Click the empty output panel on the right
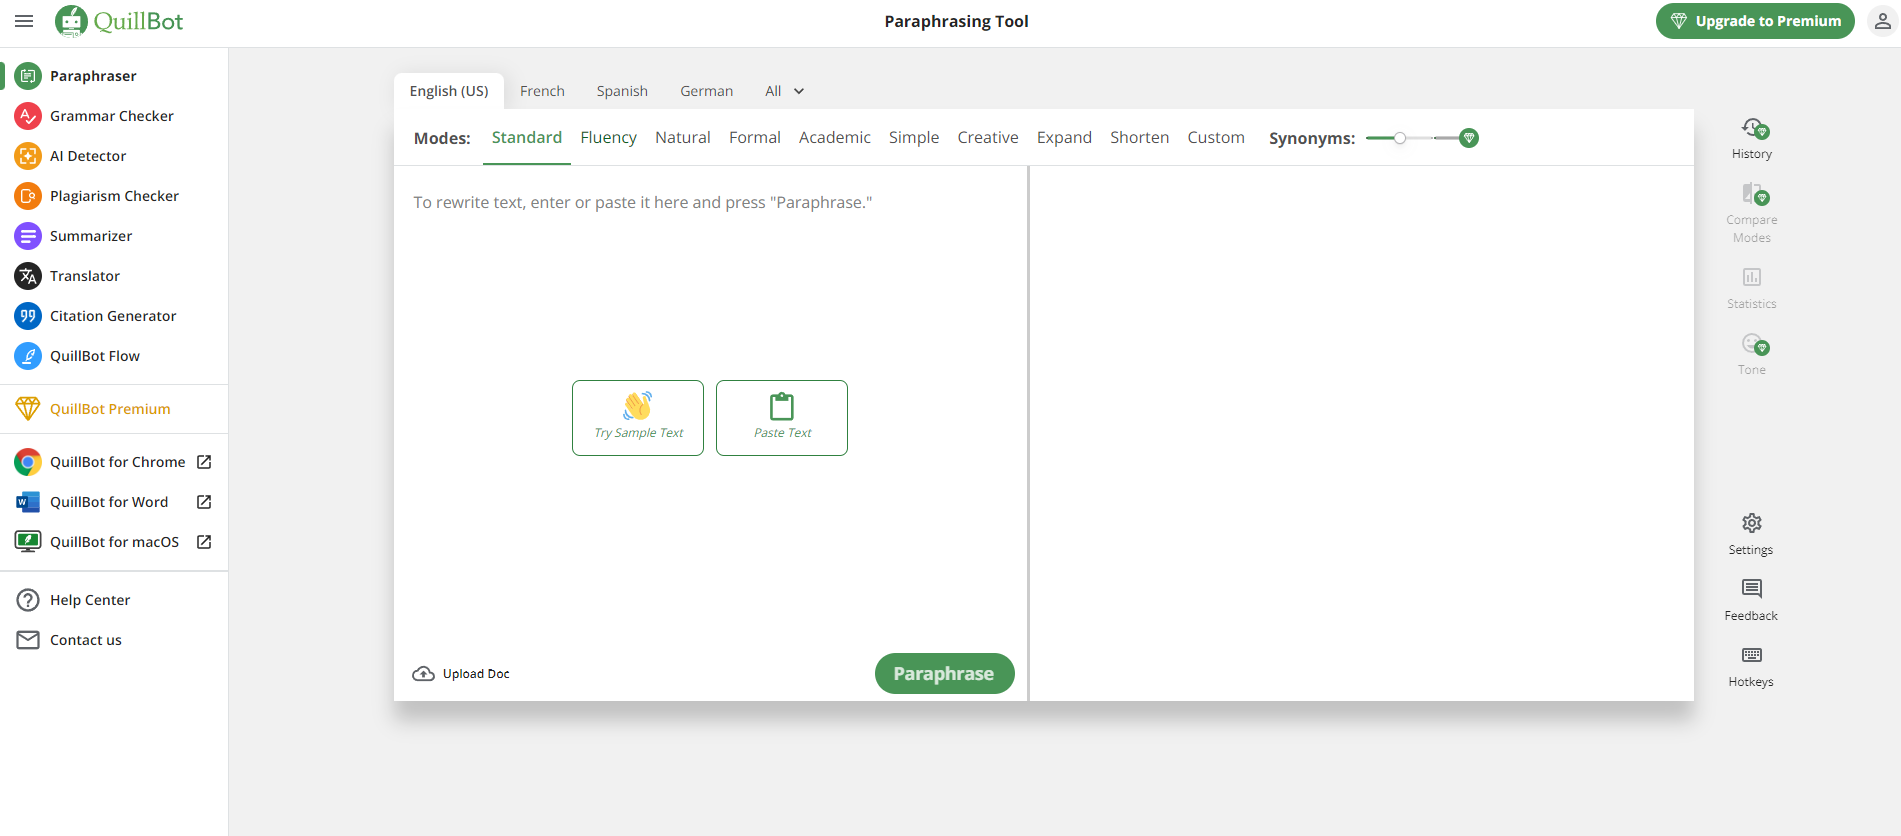 [1362, 433]
